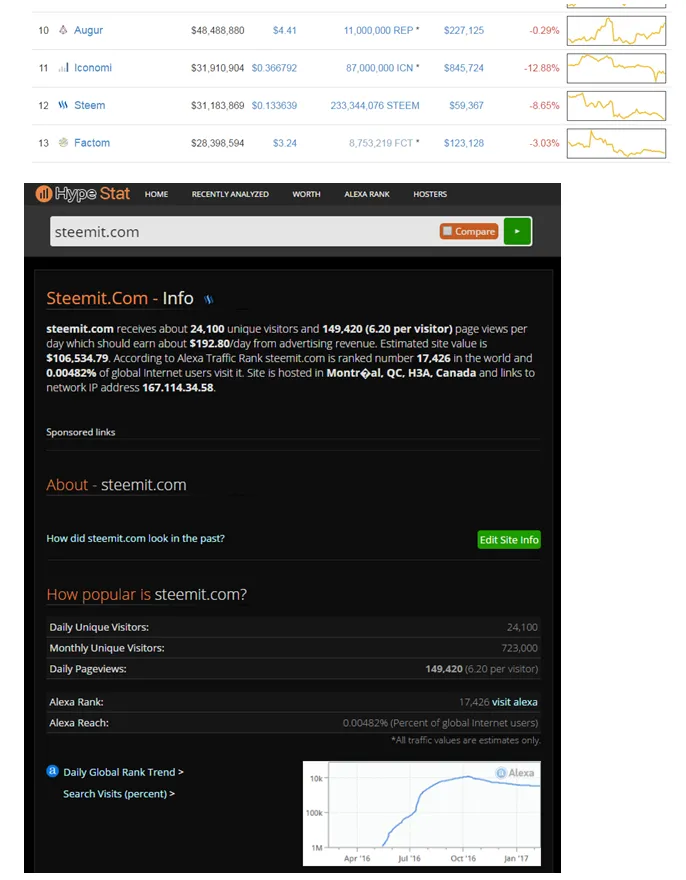Open Search Visits (percent) link
Viewport: 686px width, 880px height.
(x=118, y=794)
